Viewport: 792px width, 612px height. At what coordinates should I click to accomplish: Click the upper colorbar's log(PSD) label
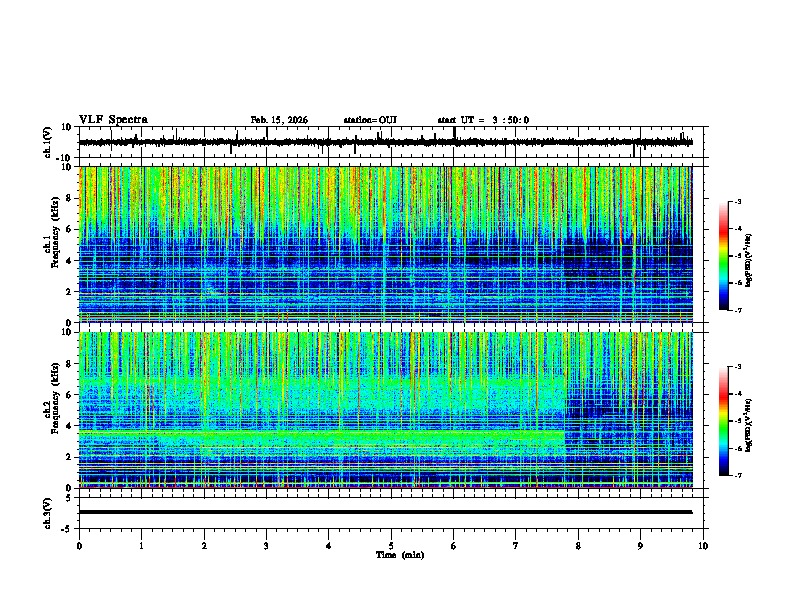coord(749,260)
